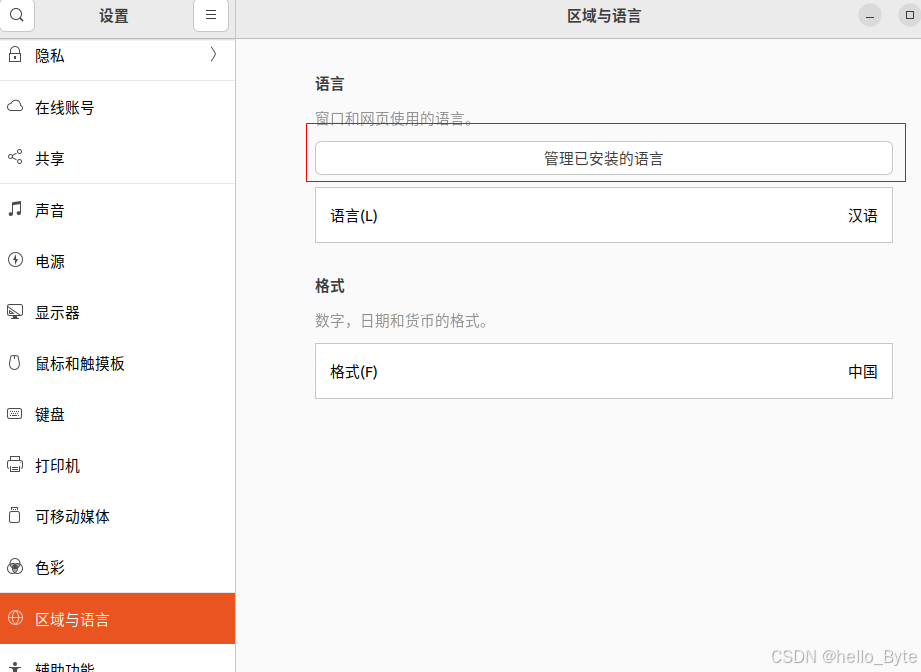Screen dimensions: 921x672
Task: Select 色彩 in the sidebar
Action: [x=50, y=567]
